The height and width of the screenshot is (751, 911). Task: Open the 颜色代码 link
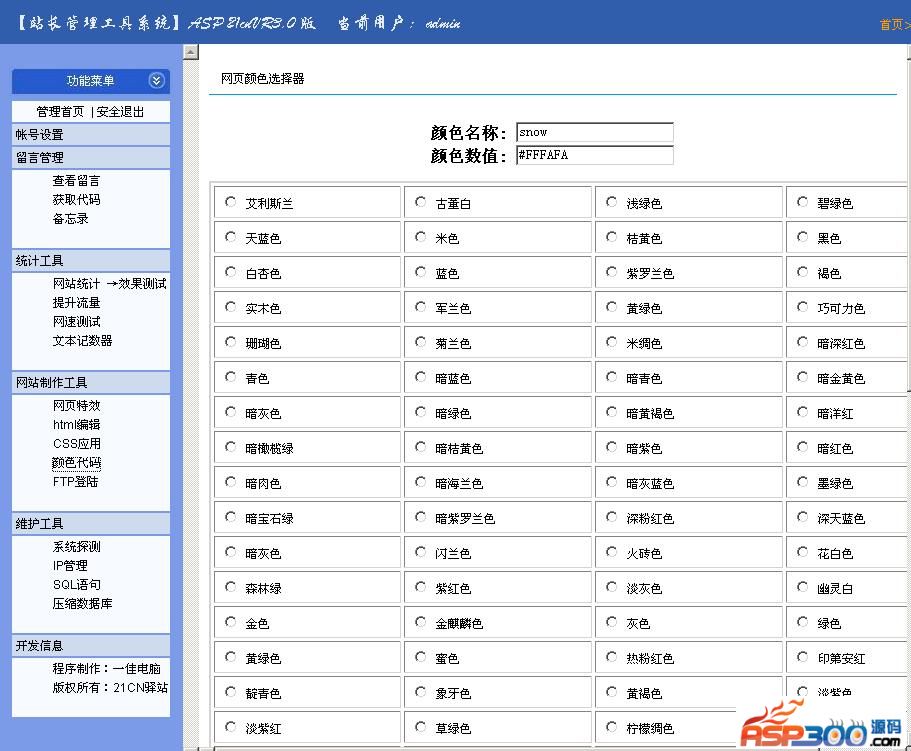[76, 463]
